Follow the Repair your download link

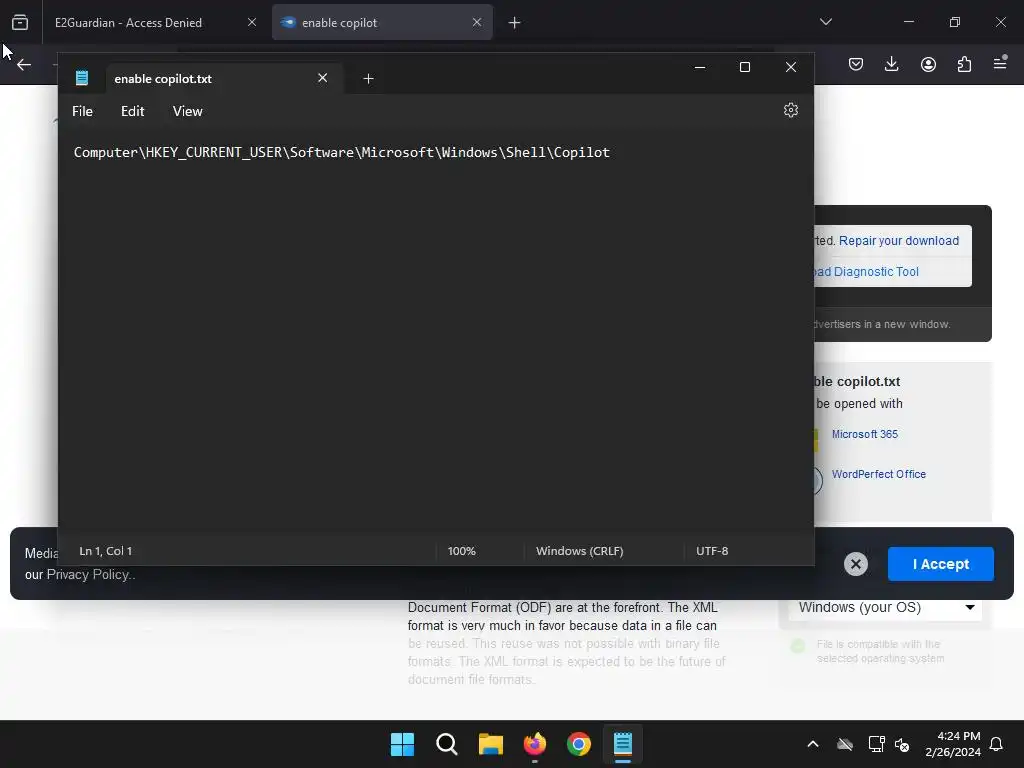point(899,240)
